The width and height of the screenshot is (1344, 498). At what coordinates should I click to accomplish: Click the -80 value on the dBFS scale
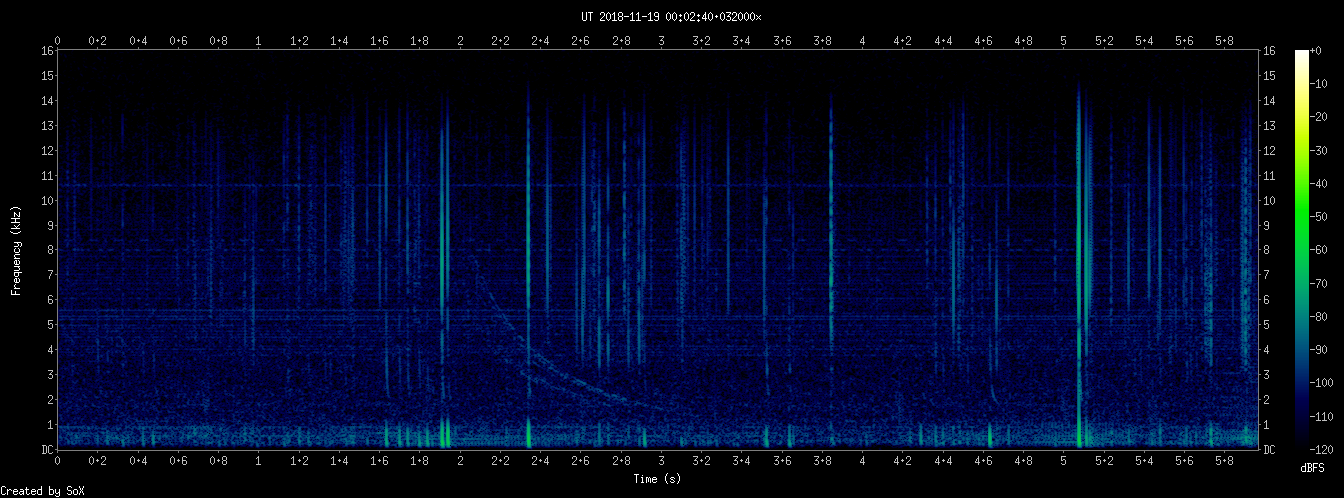click(x=1321, y=317)
